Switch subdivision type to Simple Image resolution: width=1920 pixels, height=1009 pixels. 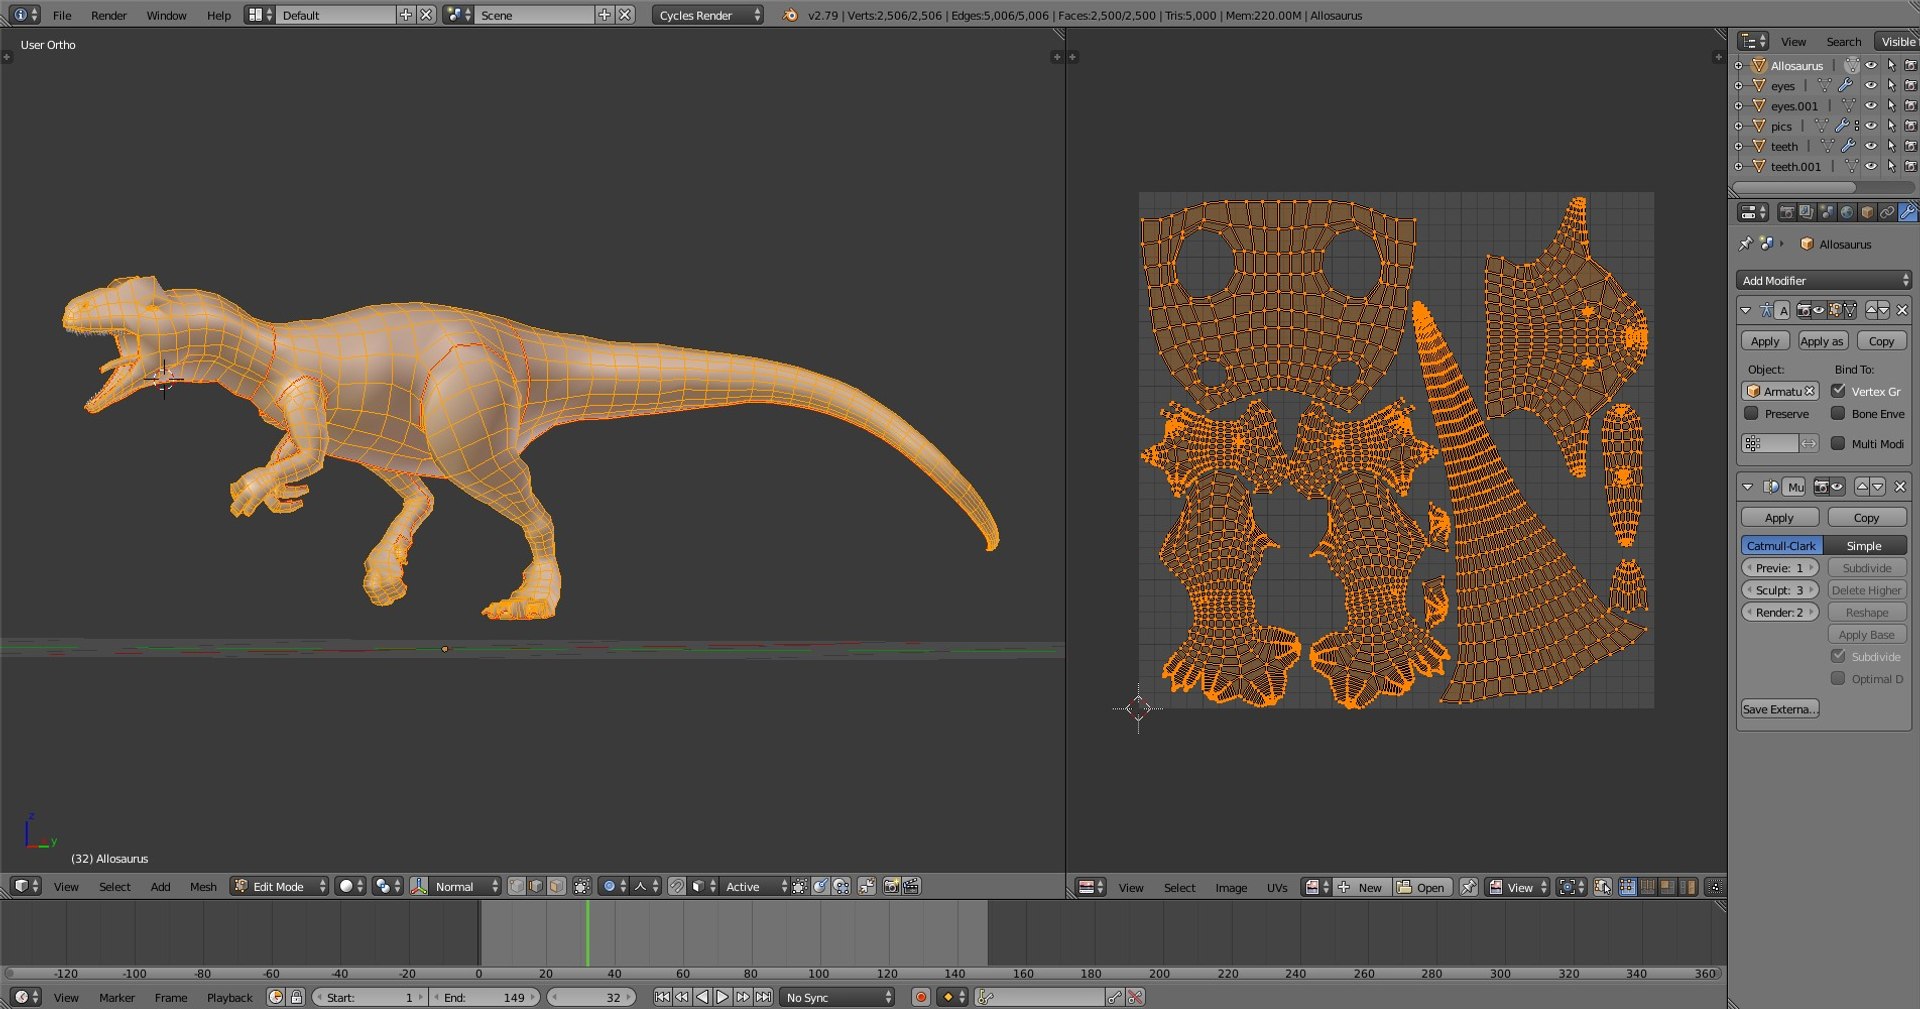point(1864,546)
